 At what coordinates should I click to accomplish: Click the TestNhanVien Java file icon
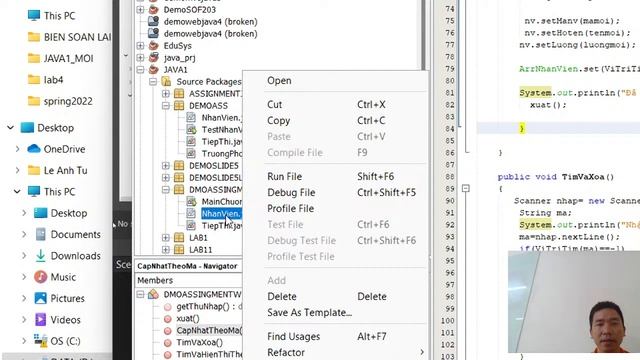point(191,129)
